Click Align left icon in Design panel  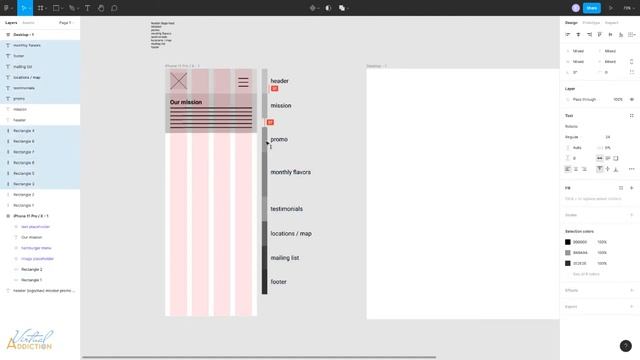568,35
